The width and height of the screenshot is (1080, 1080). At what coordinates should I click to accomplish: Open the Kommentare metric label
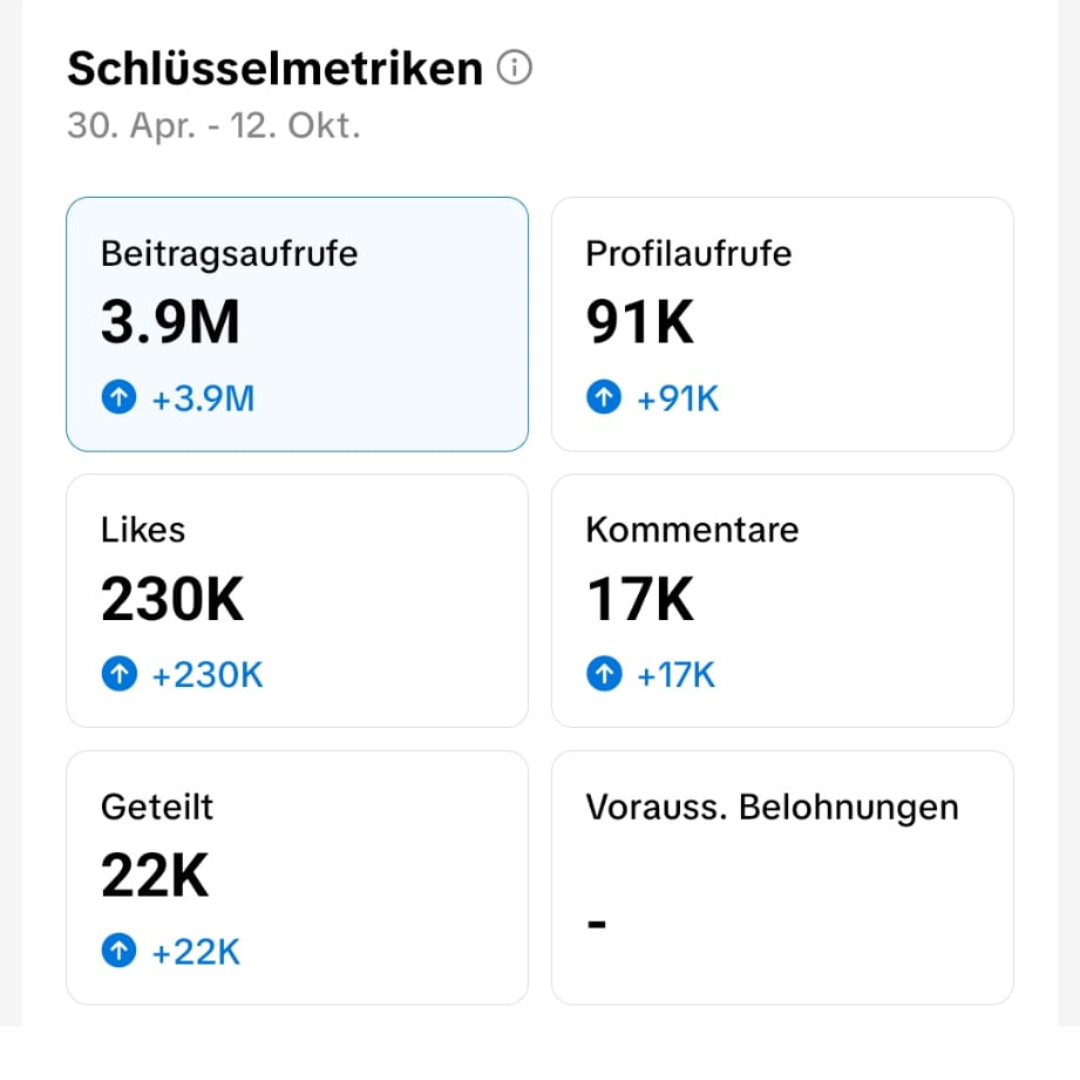tap(692, 530)
